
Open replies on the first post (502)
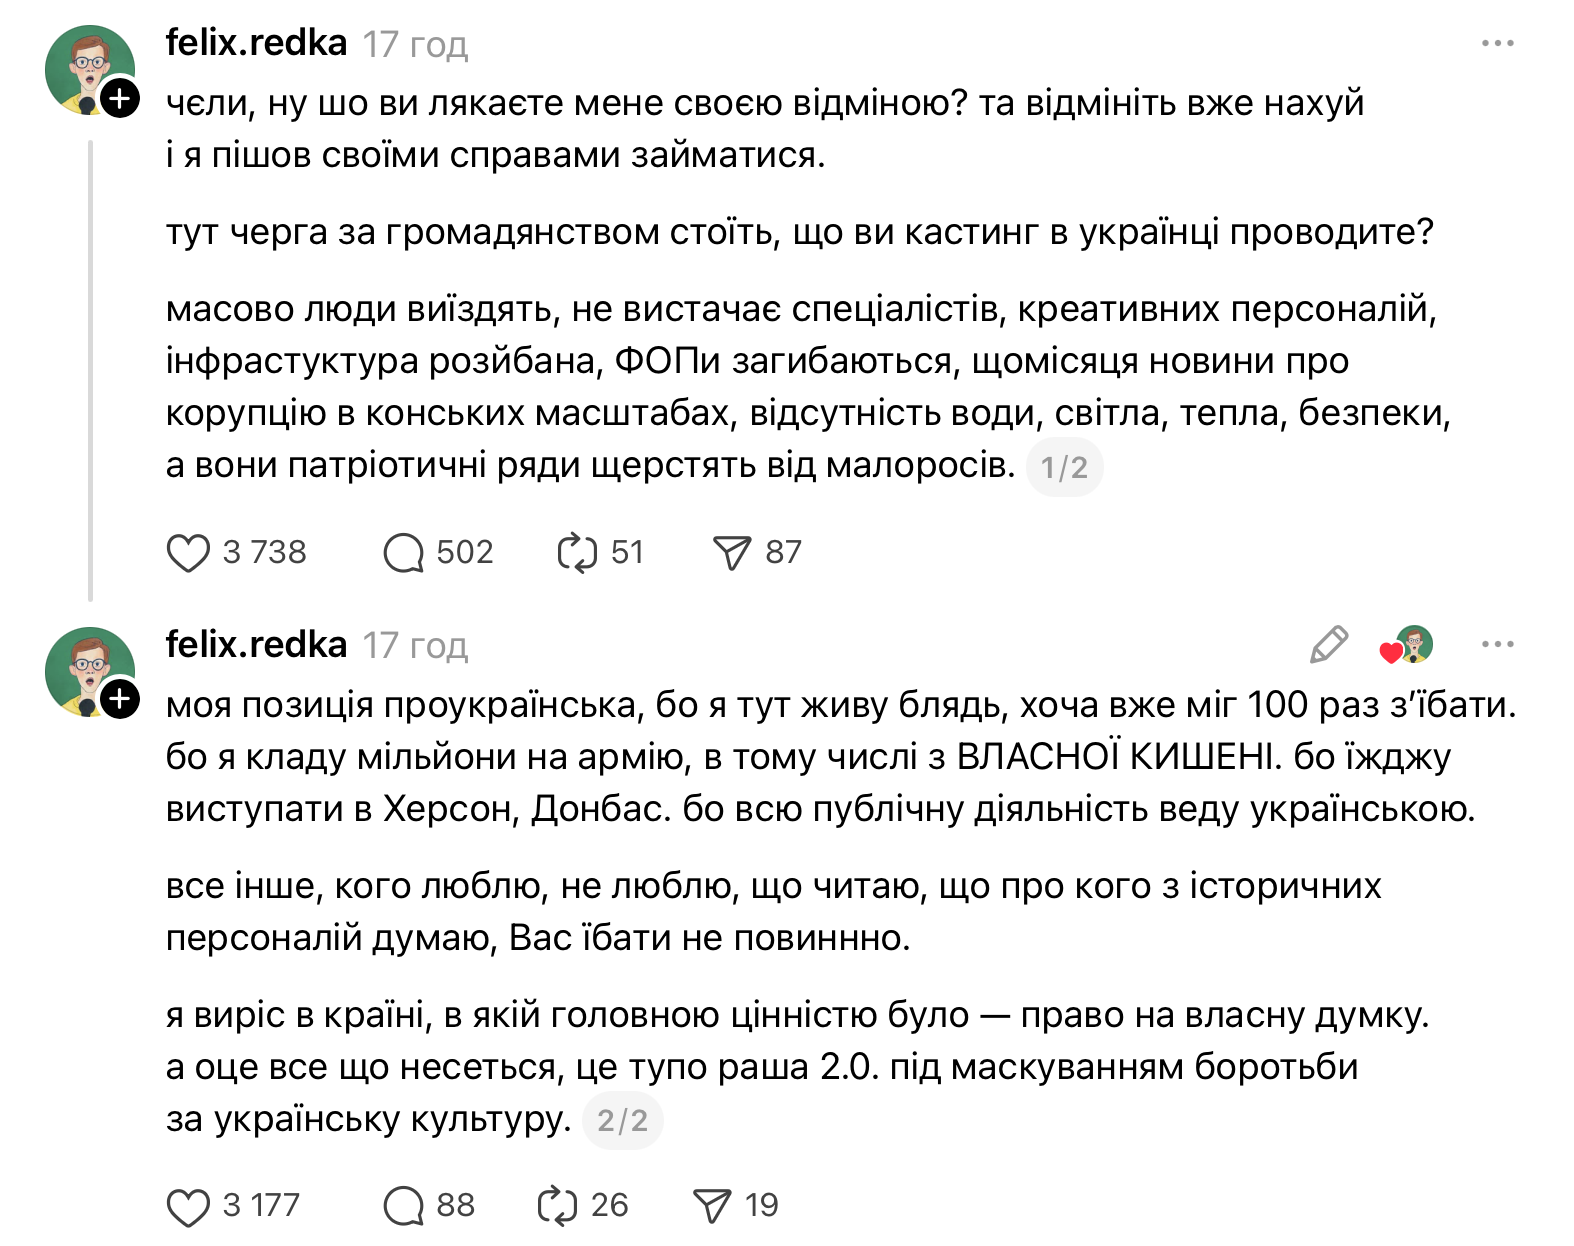pos(404,552)
